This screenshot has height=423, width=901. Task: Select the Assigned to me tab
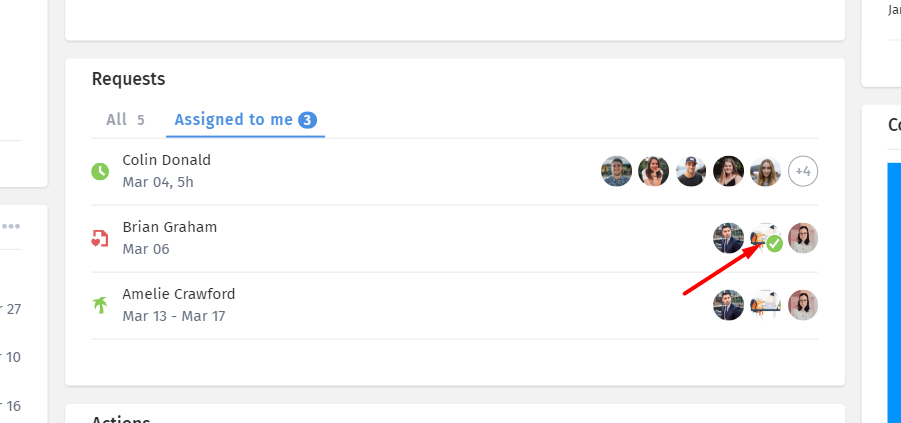pyautogui.click(x=245, y=120)
